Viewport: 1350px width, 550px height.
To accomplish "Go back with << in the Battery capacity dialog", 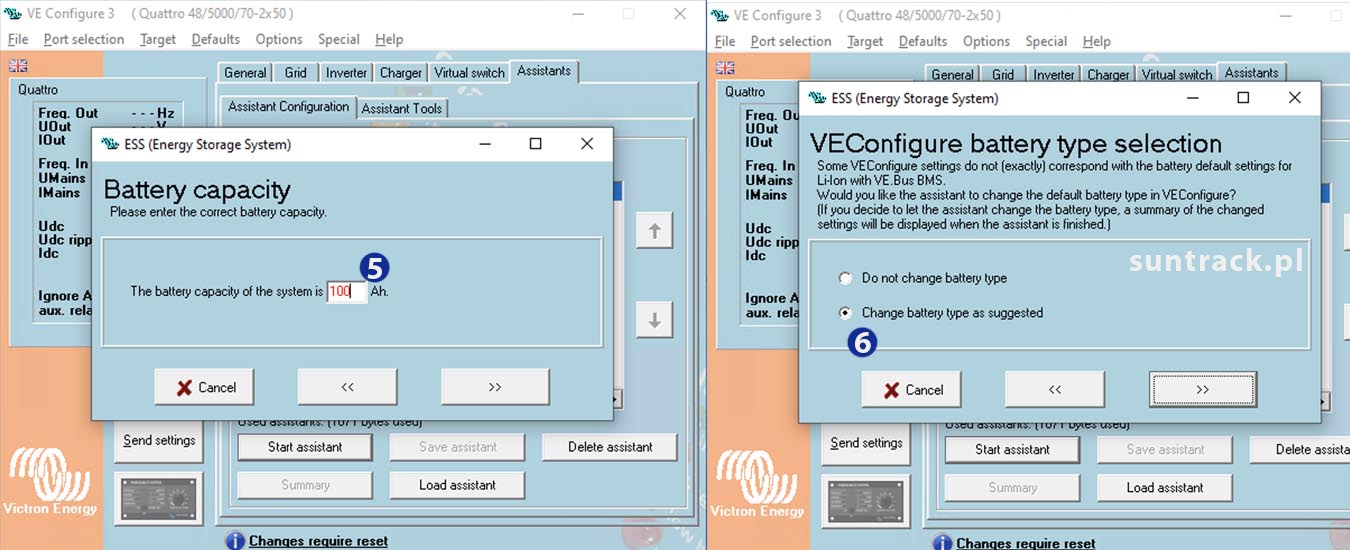I will click(347, 387).
